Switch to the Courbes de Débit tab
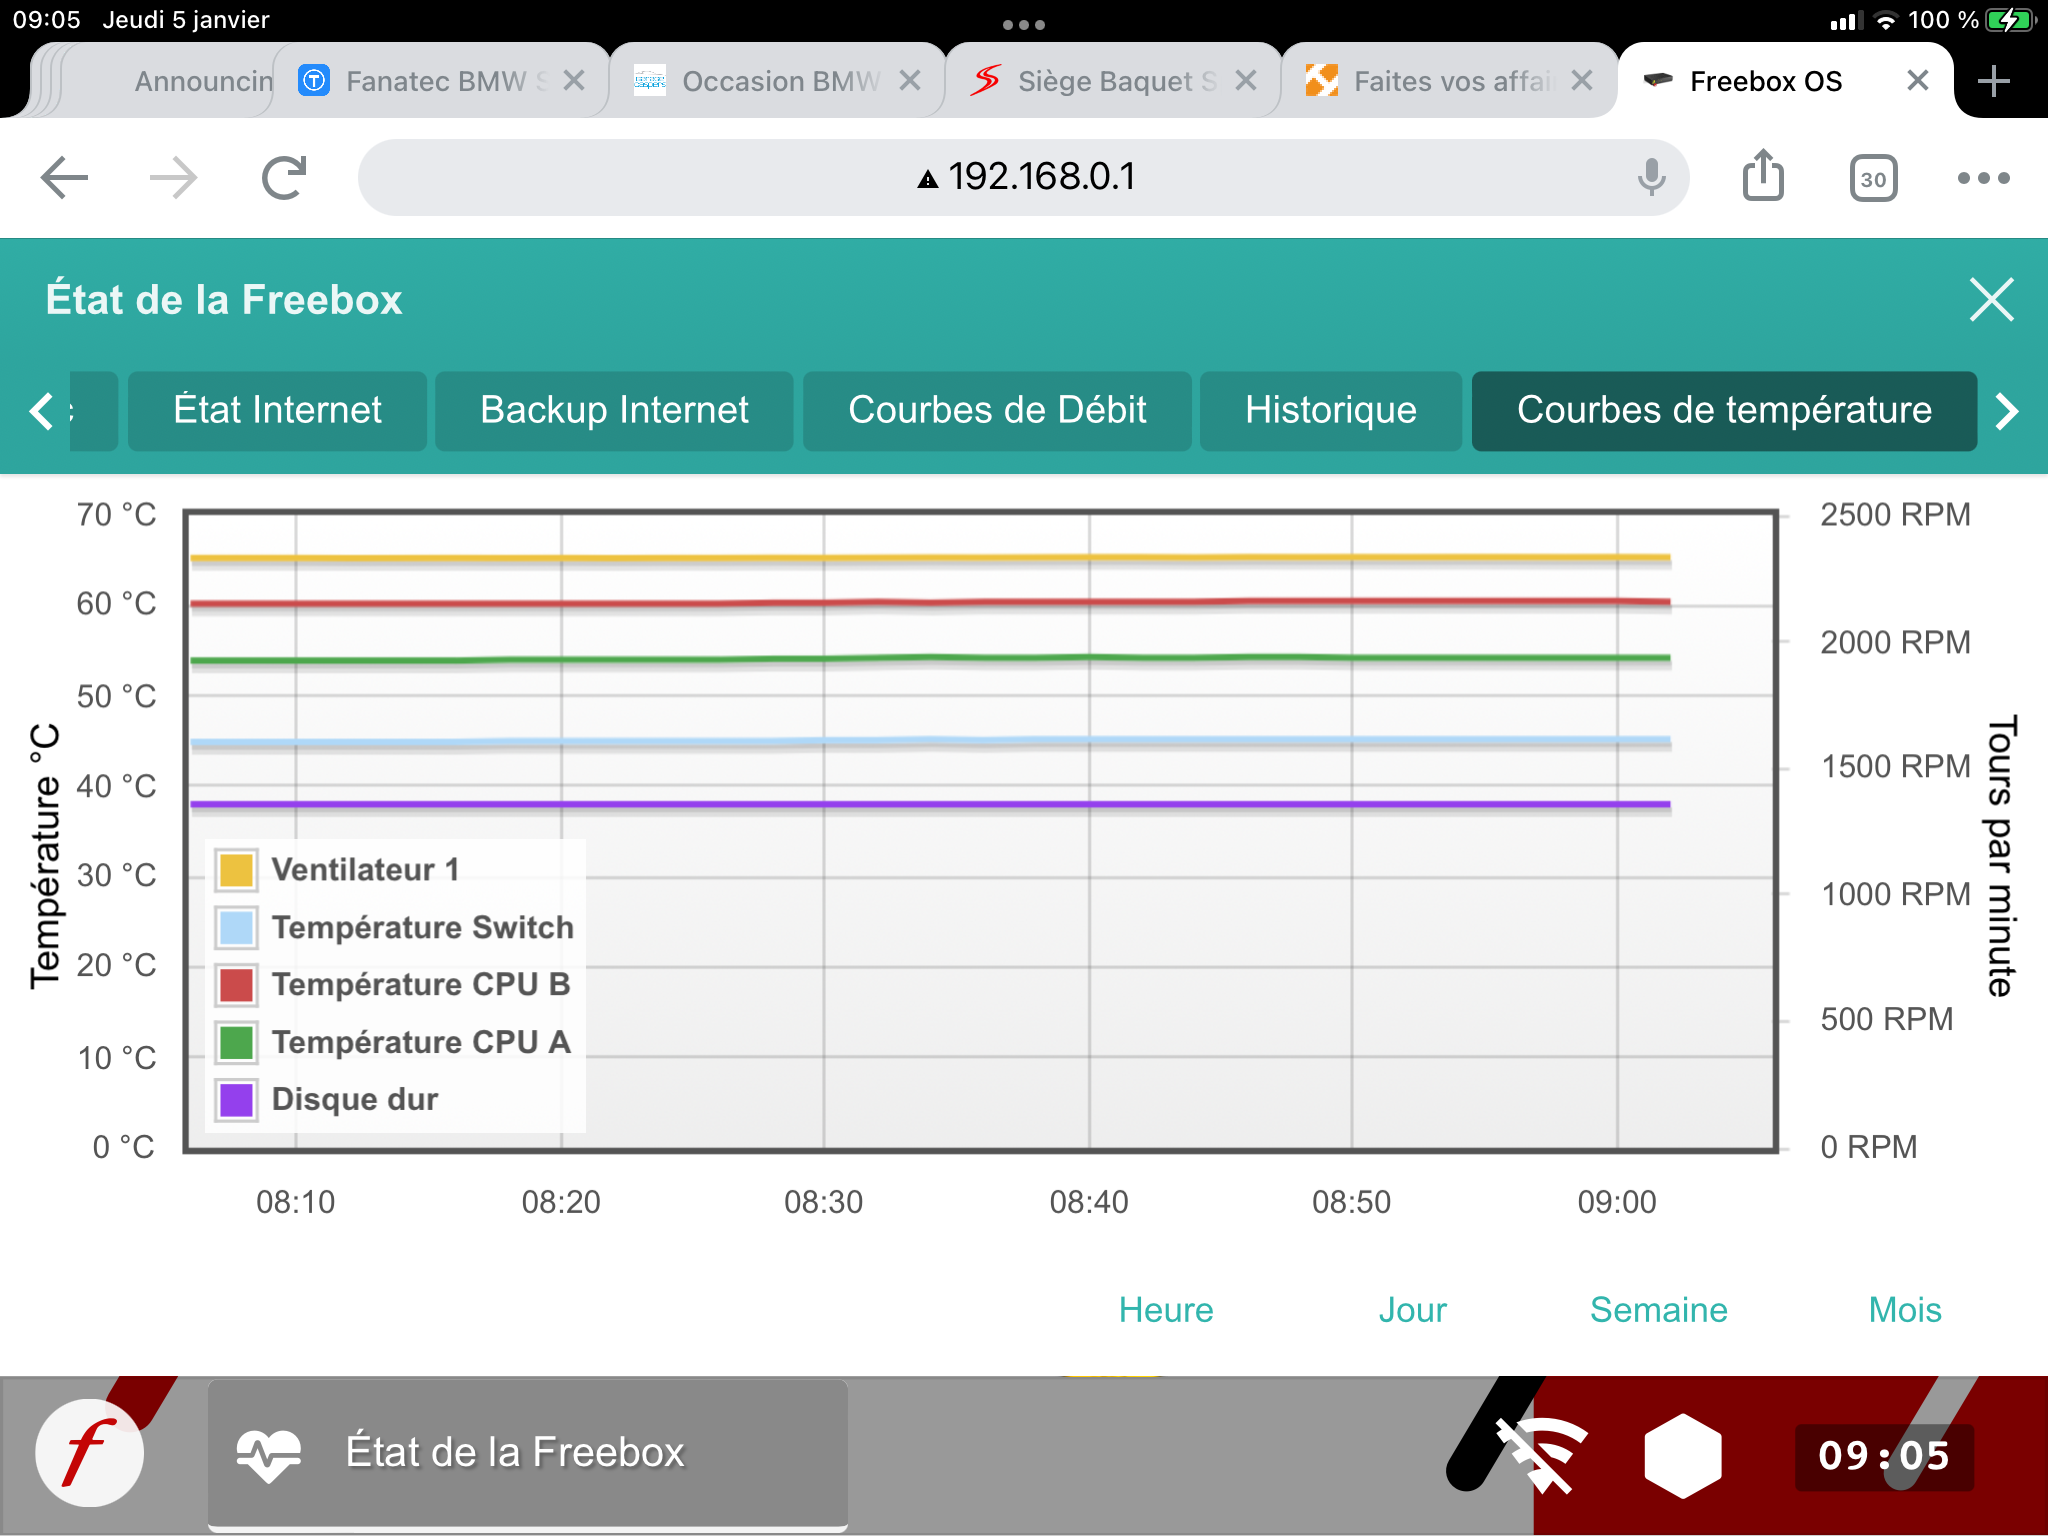This screenshot has height=1536, width=2048. pos(996,410)
